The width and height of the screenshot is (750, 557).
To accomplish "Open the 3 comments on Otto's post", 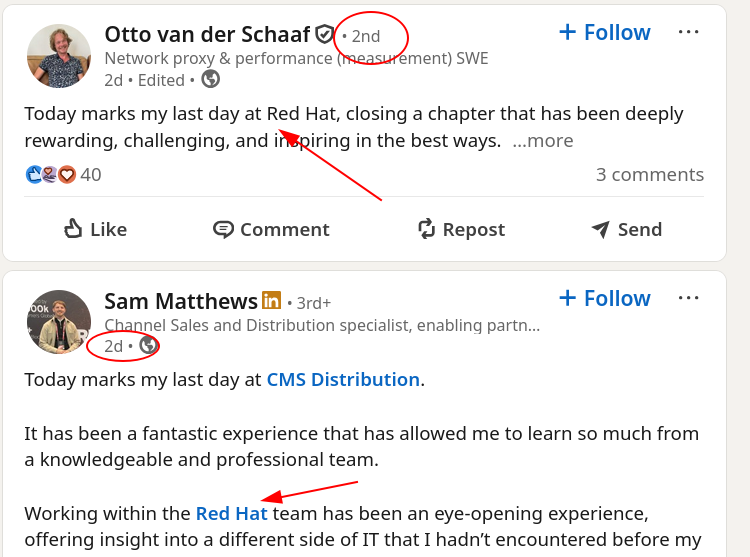I will click(x=650, y=175).
